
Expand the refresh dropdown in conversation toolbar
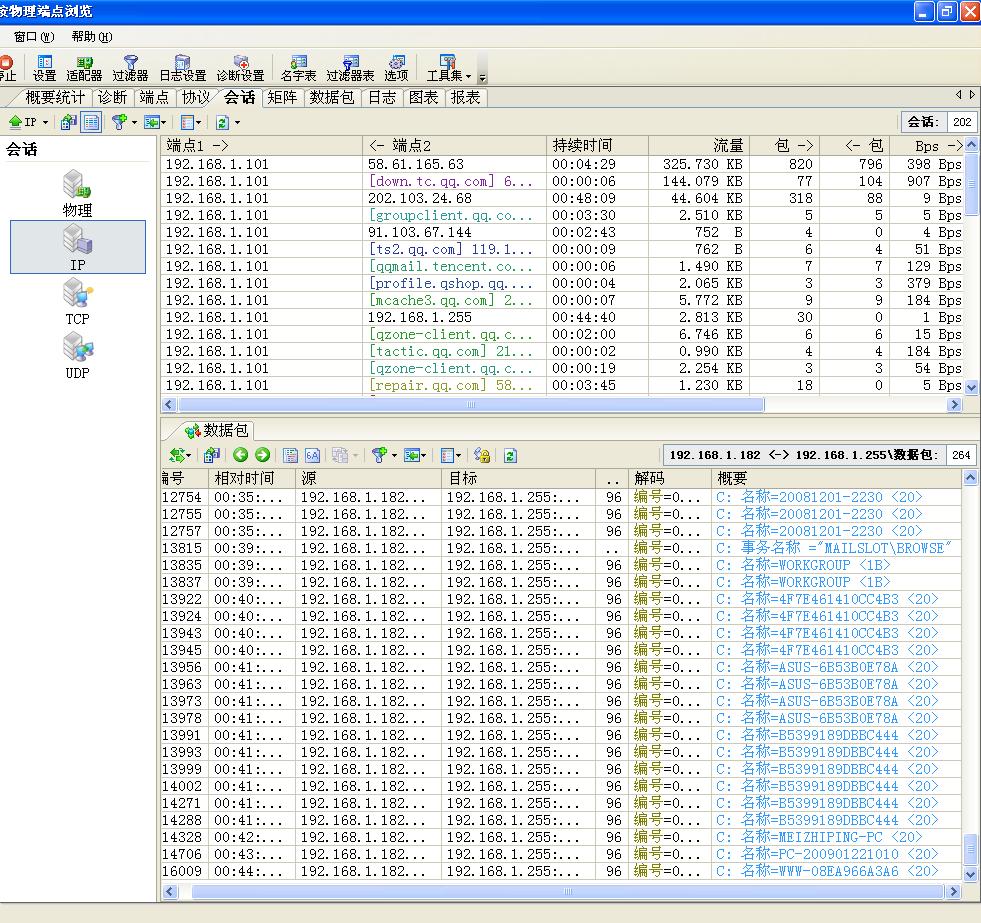237,122
